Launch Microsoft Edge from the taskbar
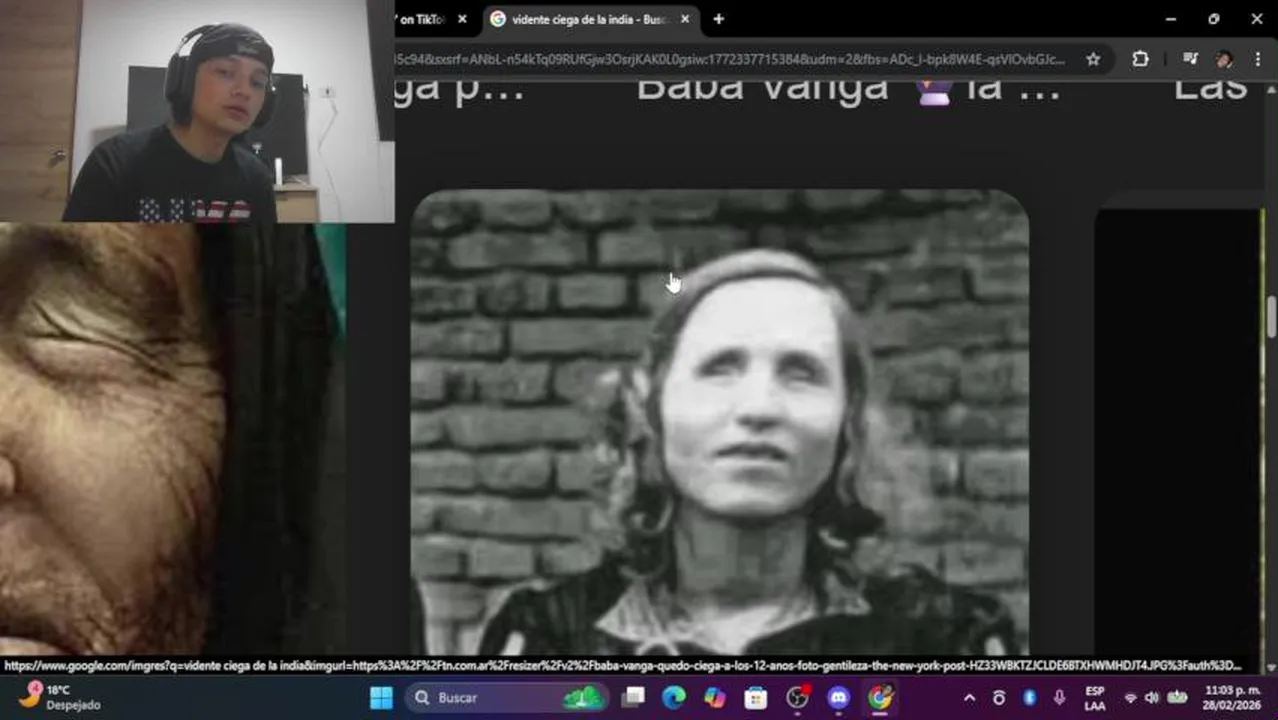This screenshot has height=720, width=1278. coord(674,697)
